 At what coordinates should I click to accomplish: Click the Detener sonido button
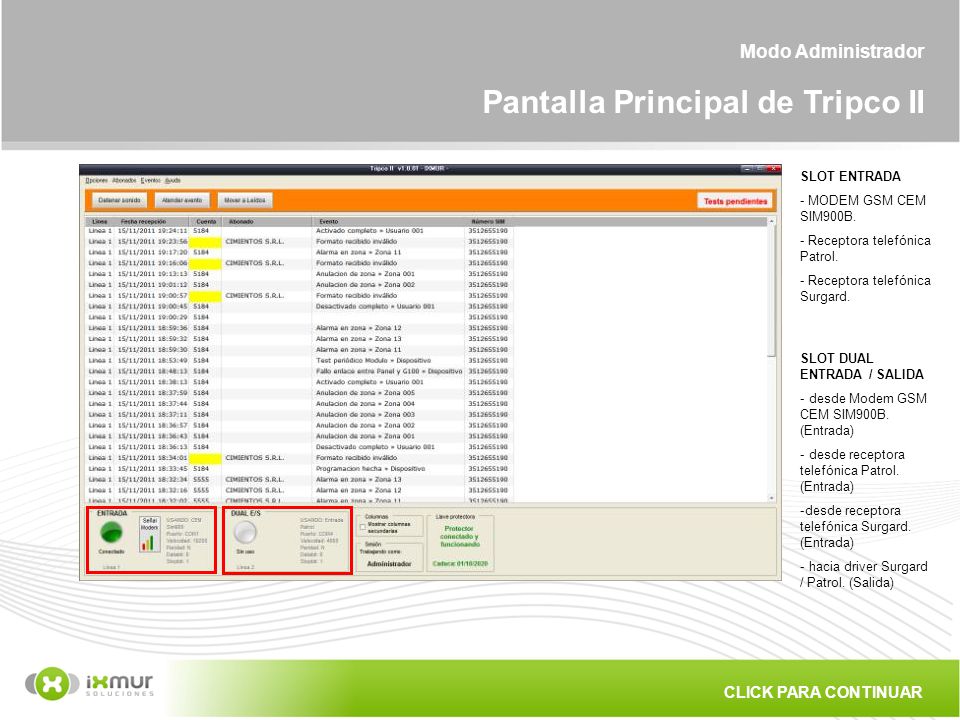pos(119,200)
